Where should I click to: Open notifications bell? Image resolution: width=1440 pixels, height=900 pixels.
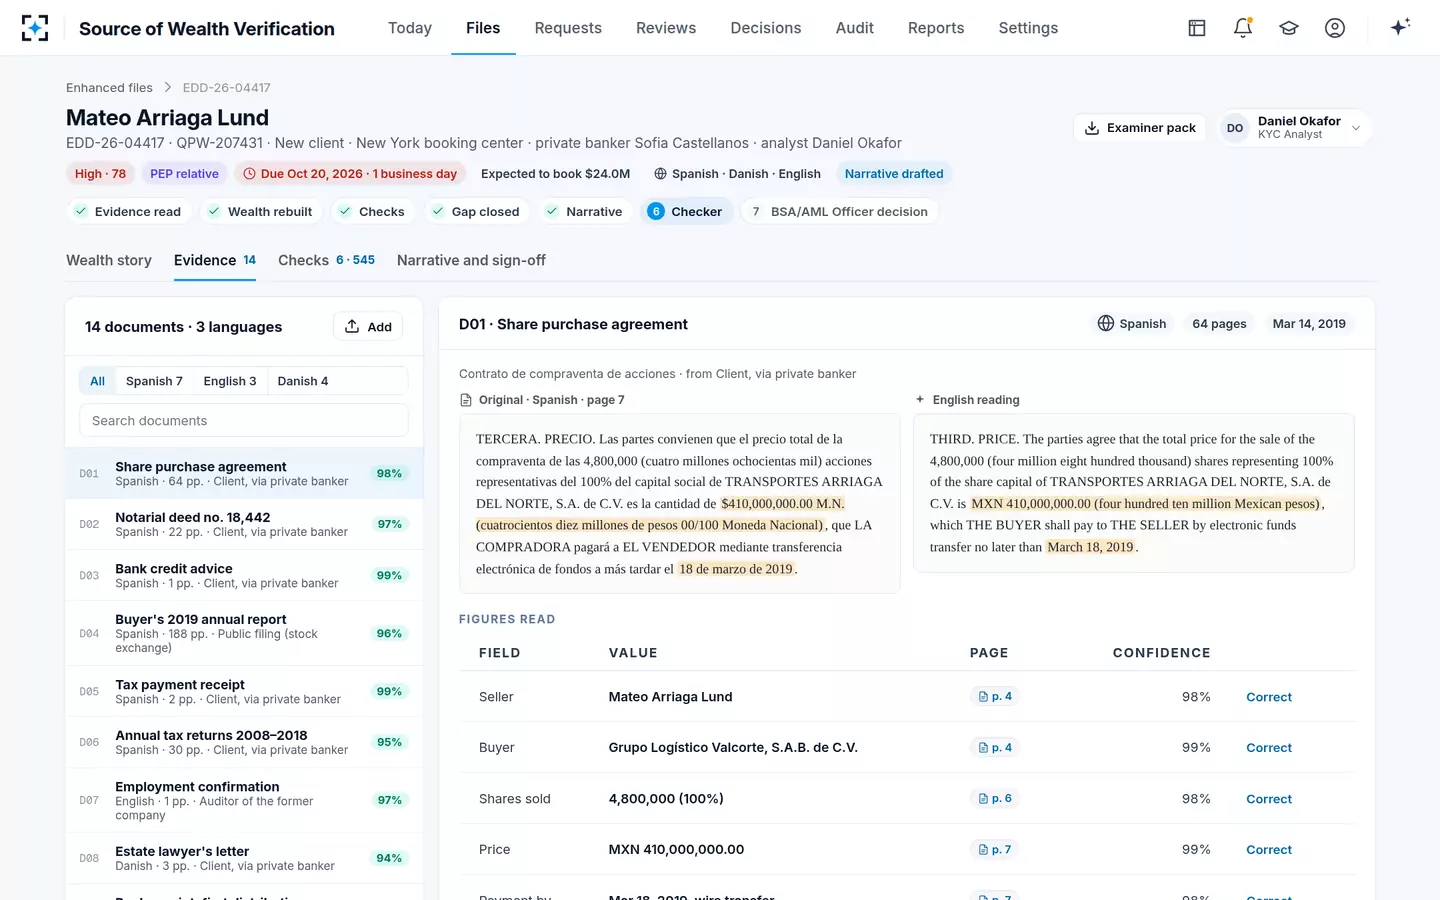[1243, 28]
